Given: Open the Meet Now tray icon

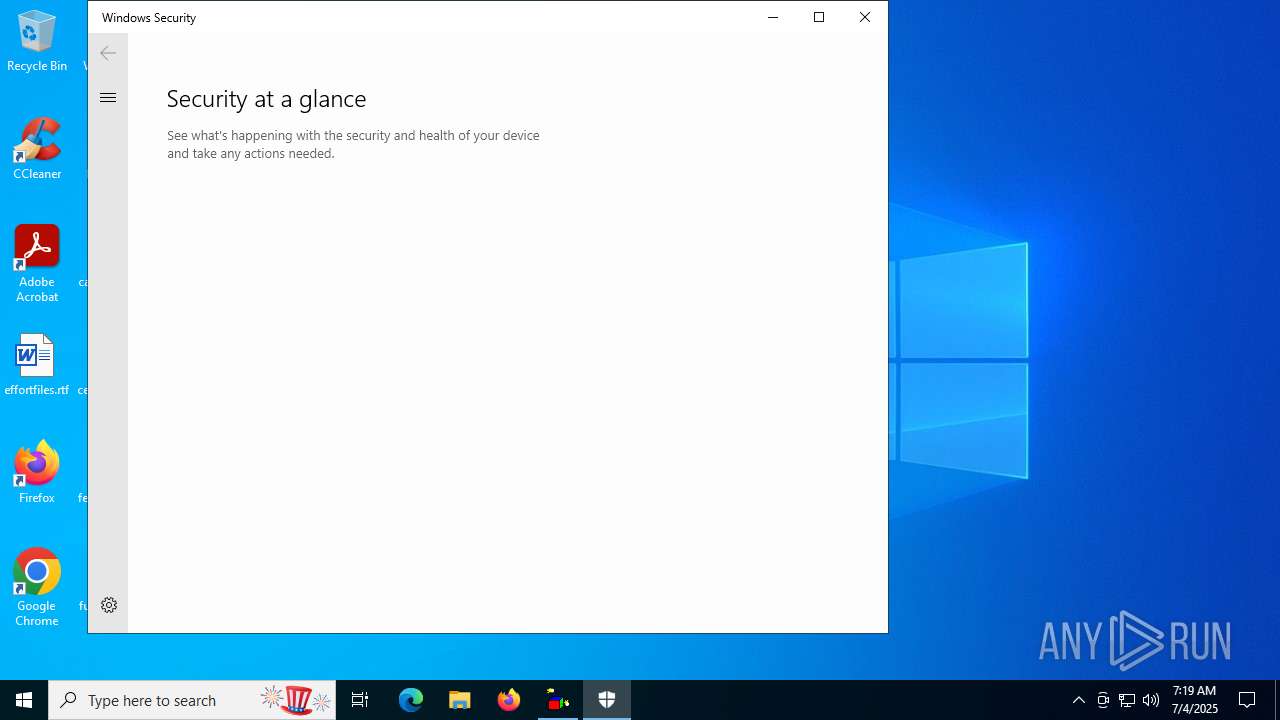Looking at the screenshot, I should coord(1103,700).
